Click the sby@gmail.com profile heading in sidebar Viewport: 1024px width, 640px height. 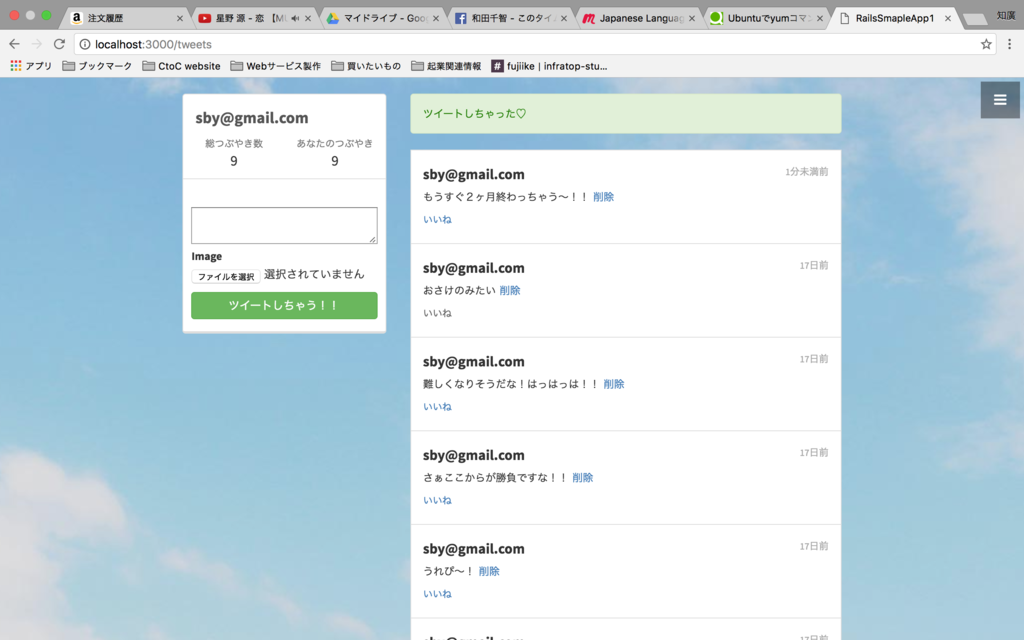(x=251, y=118)
